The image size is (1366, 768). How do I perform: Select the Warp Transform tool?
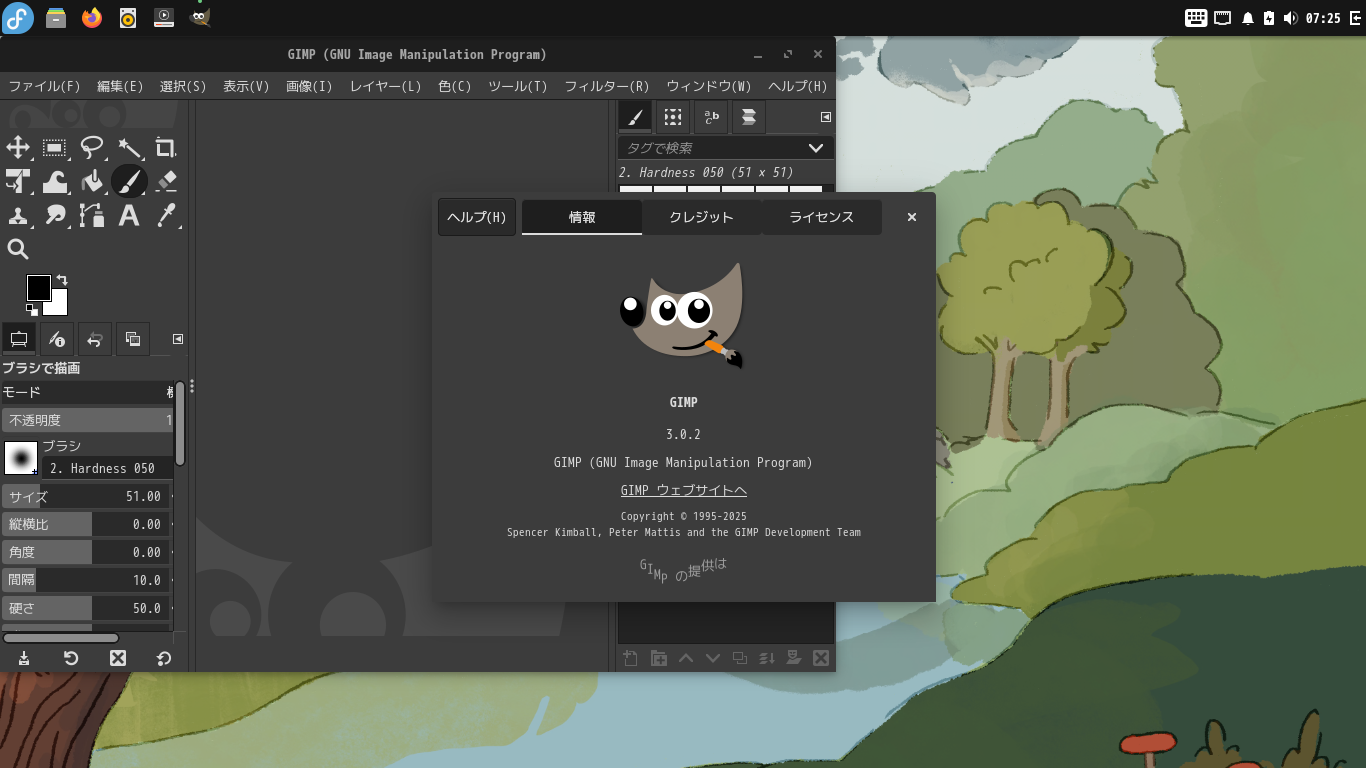point(55,182)
